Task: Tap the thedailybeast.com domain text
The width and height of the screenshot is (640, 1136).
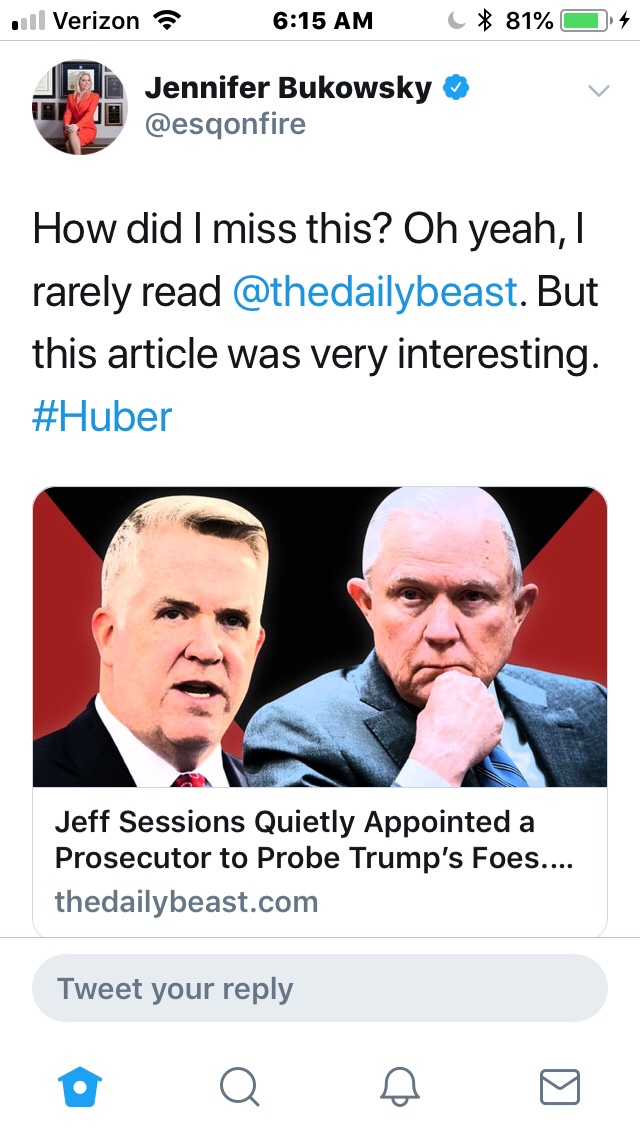Action: (186, 902)
